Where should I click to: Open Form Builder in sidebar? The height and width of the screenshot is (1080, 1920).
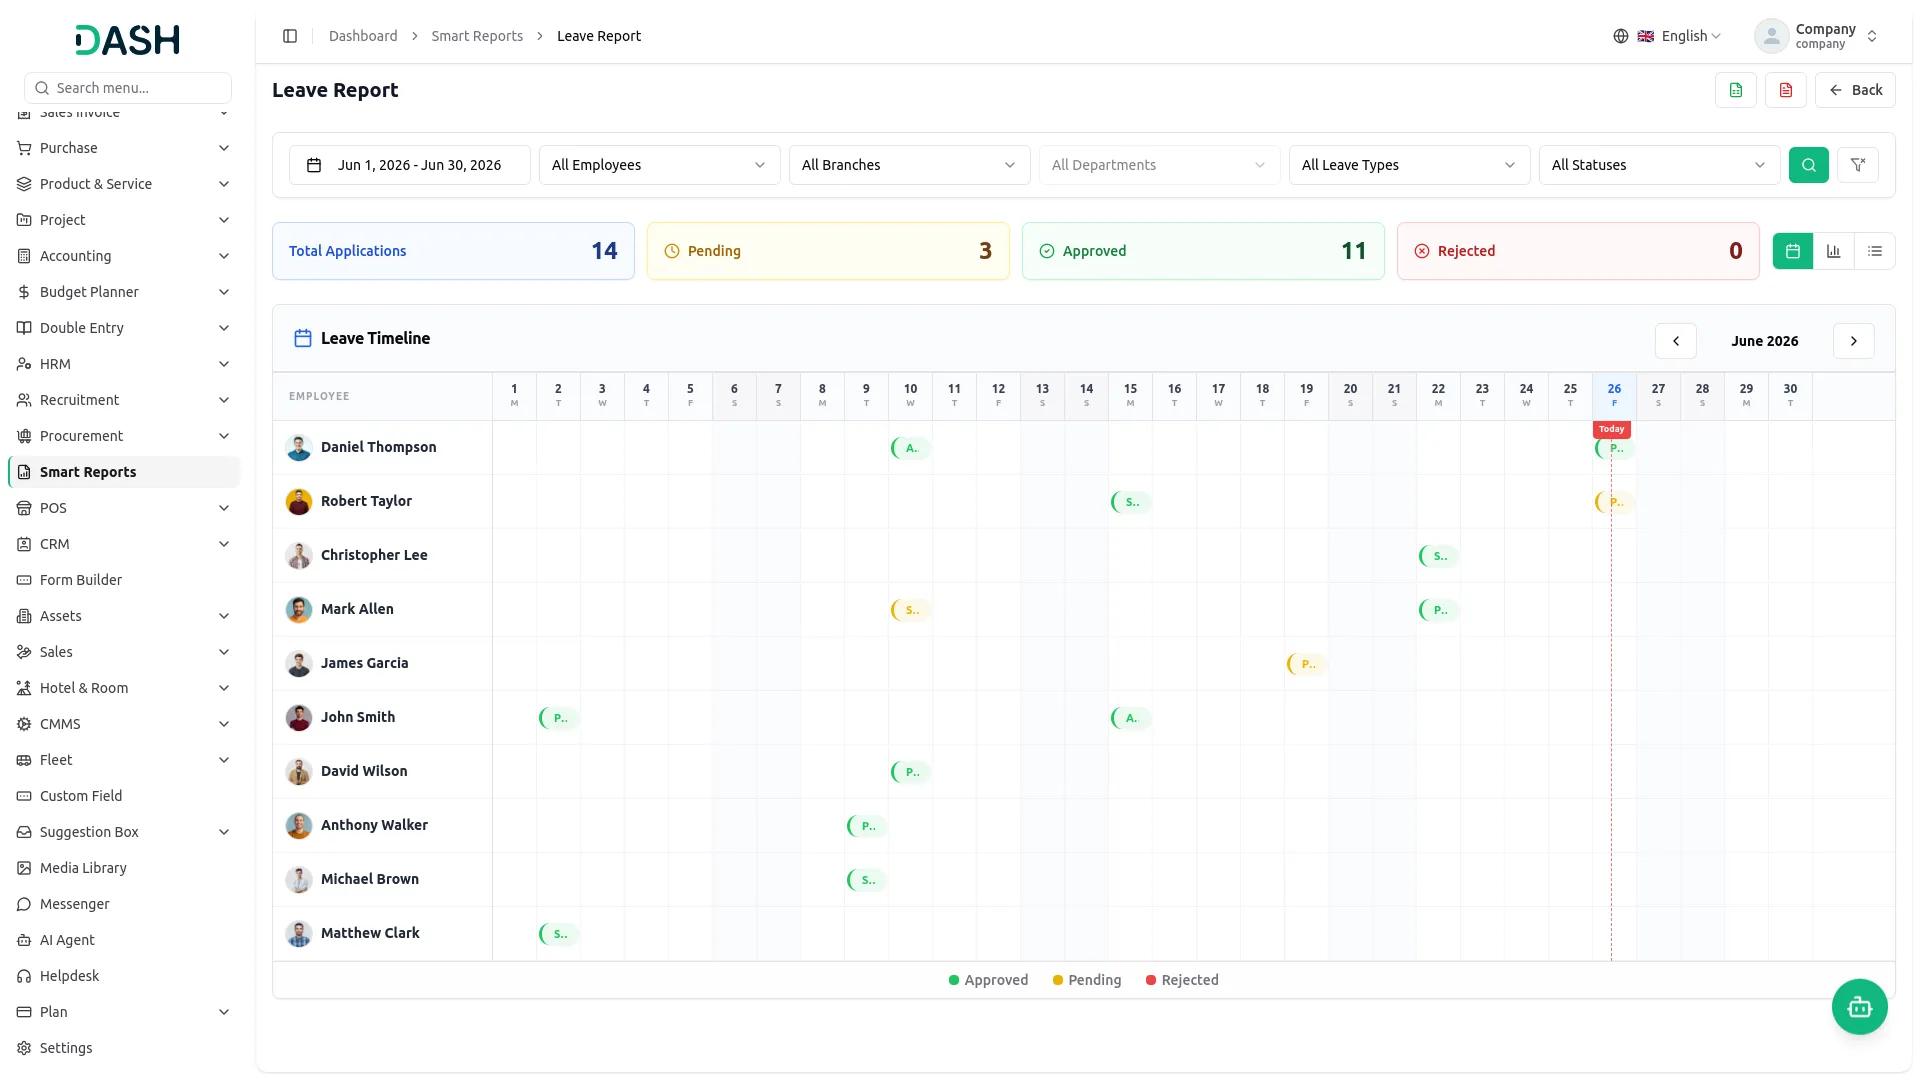click(124, 580)
